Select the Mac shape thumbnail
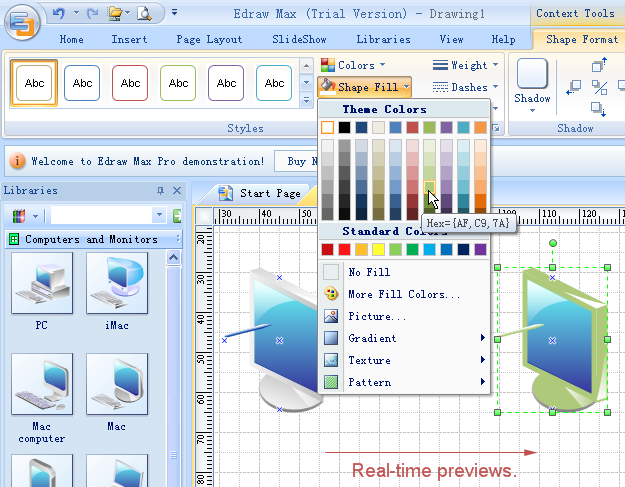 (x=117, y=384)
